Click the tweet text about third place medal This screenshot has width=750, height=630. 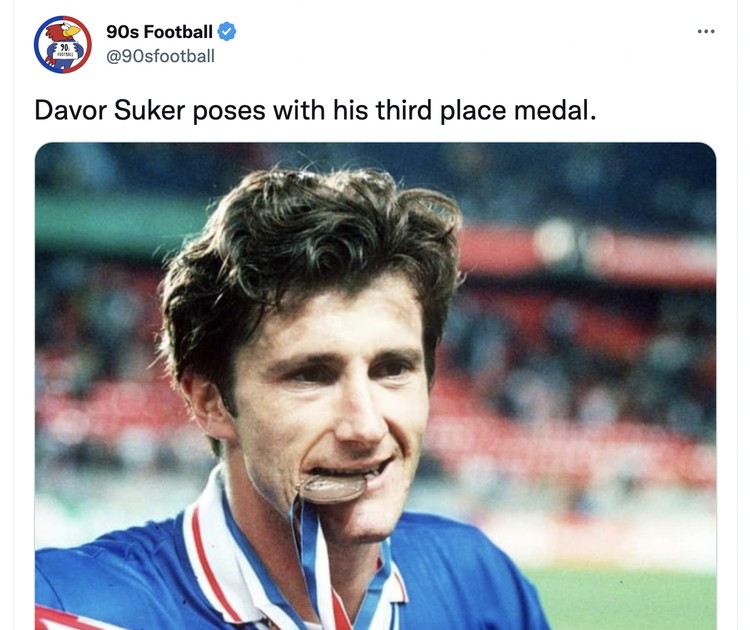coord(315,111)
